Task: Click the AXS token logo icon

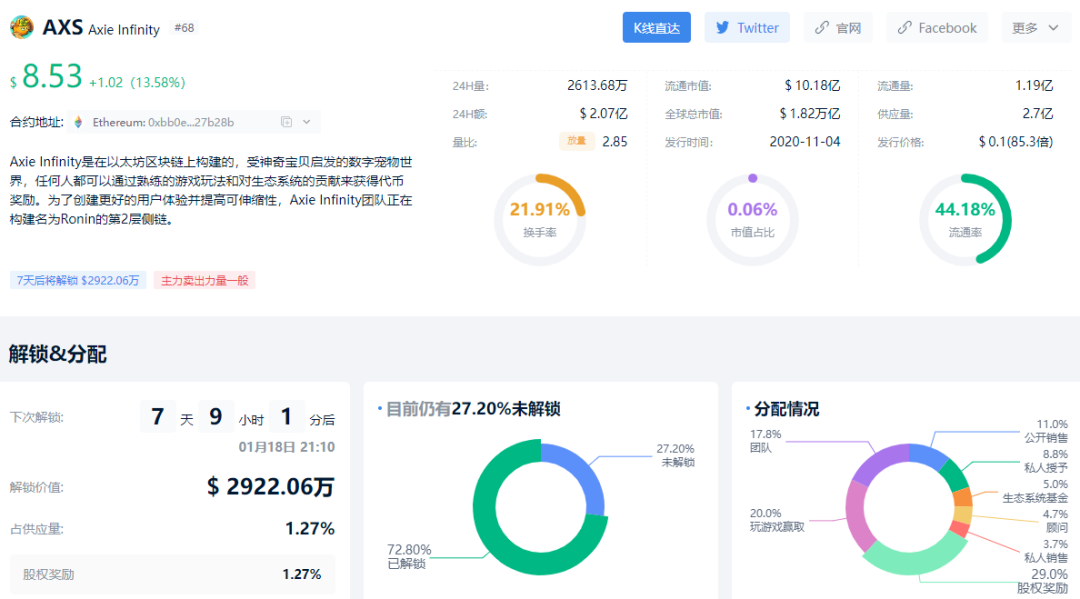Action: tap(21, 27)
